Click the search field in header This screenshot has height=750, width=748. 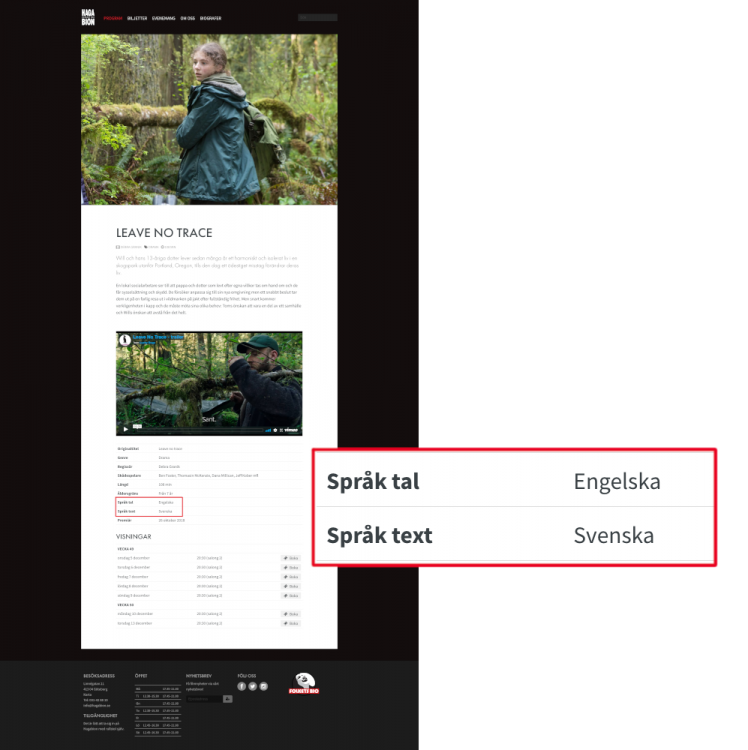[x=318, y=17]
